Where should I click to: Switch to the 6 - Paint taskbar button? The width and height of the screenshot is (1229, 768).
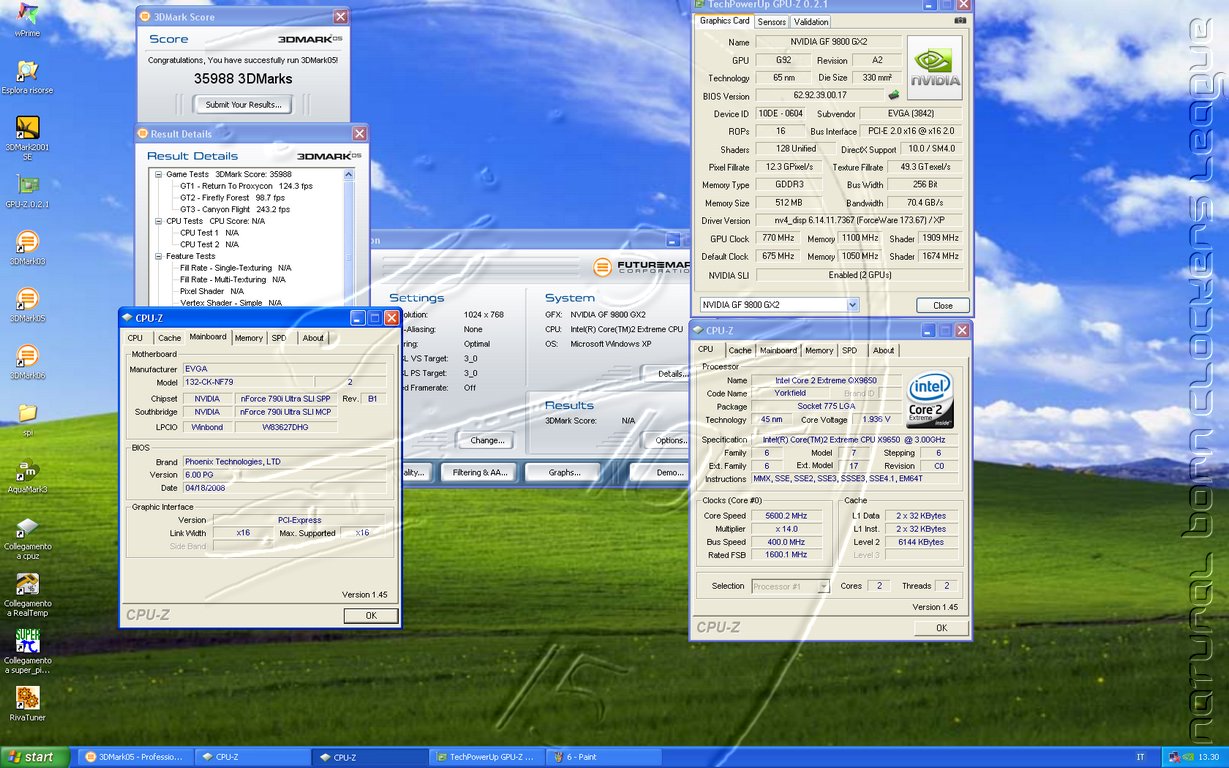coord(606,757)
